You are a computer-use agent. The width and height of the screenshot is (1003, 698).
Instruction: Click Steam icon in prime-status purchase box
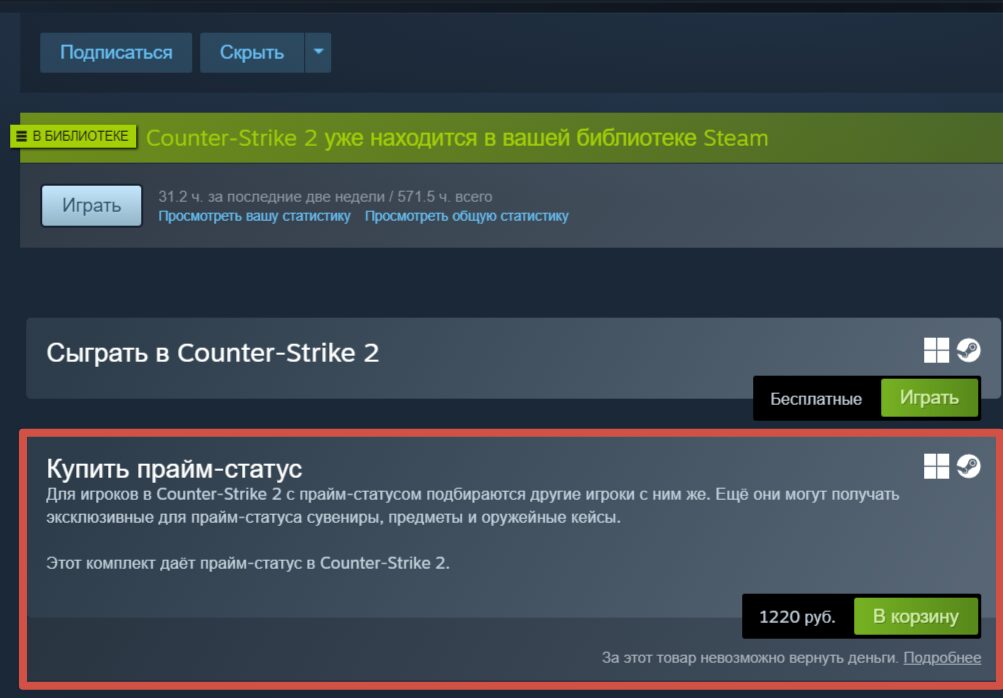point(968,466)
